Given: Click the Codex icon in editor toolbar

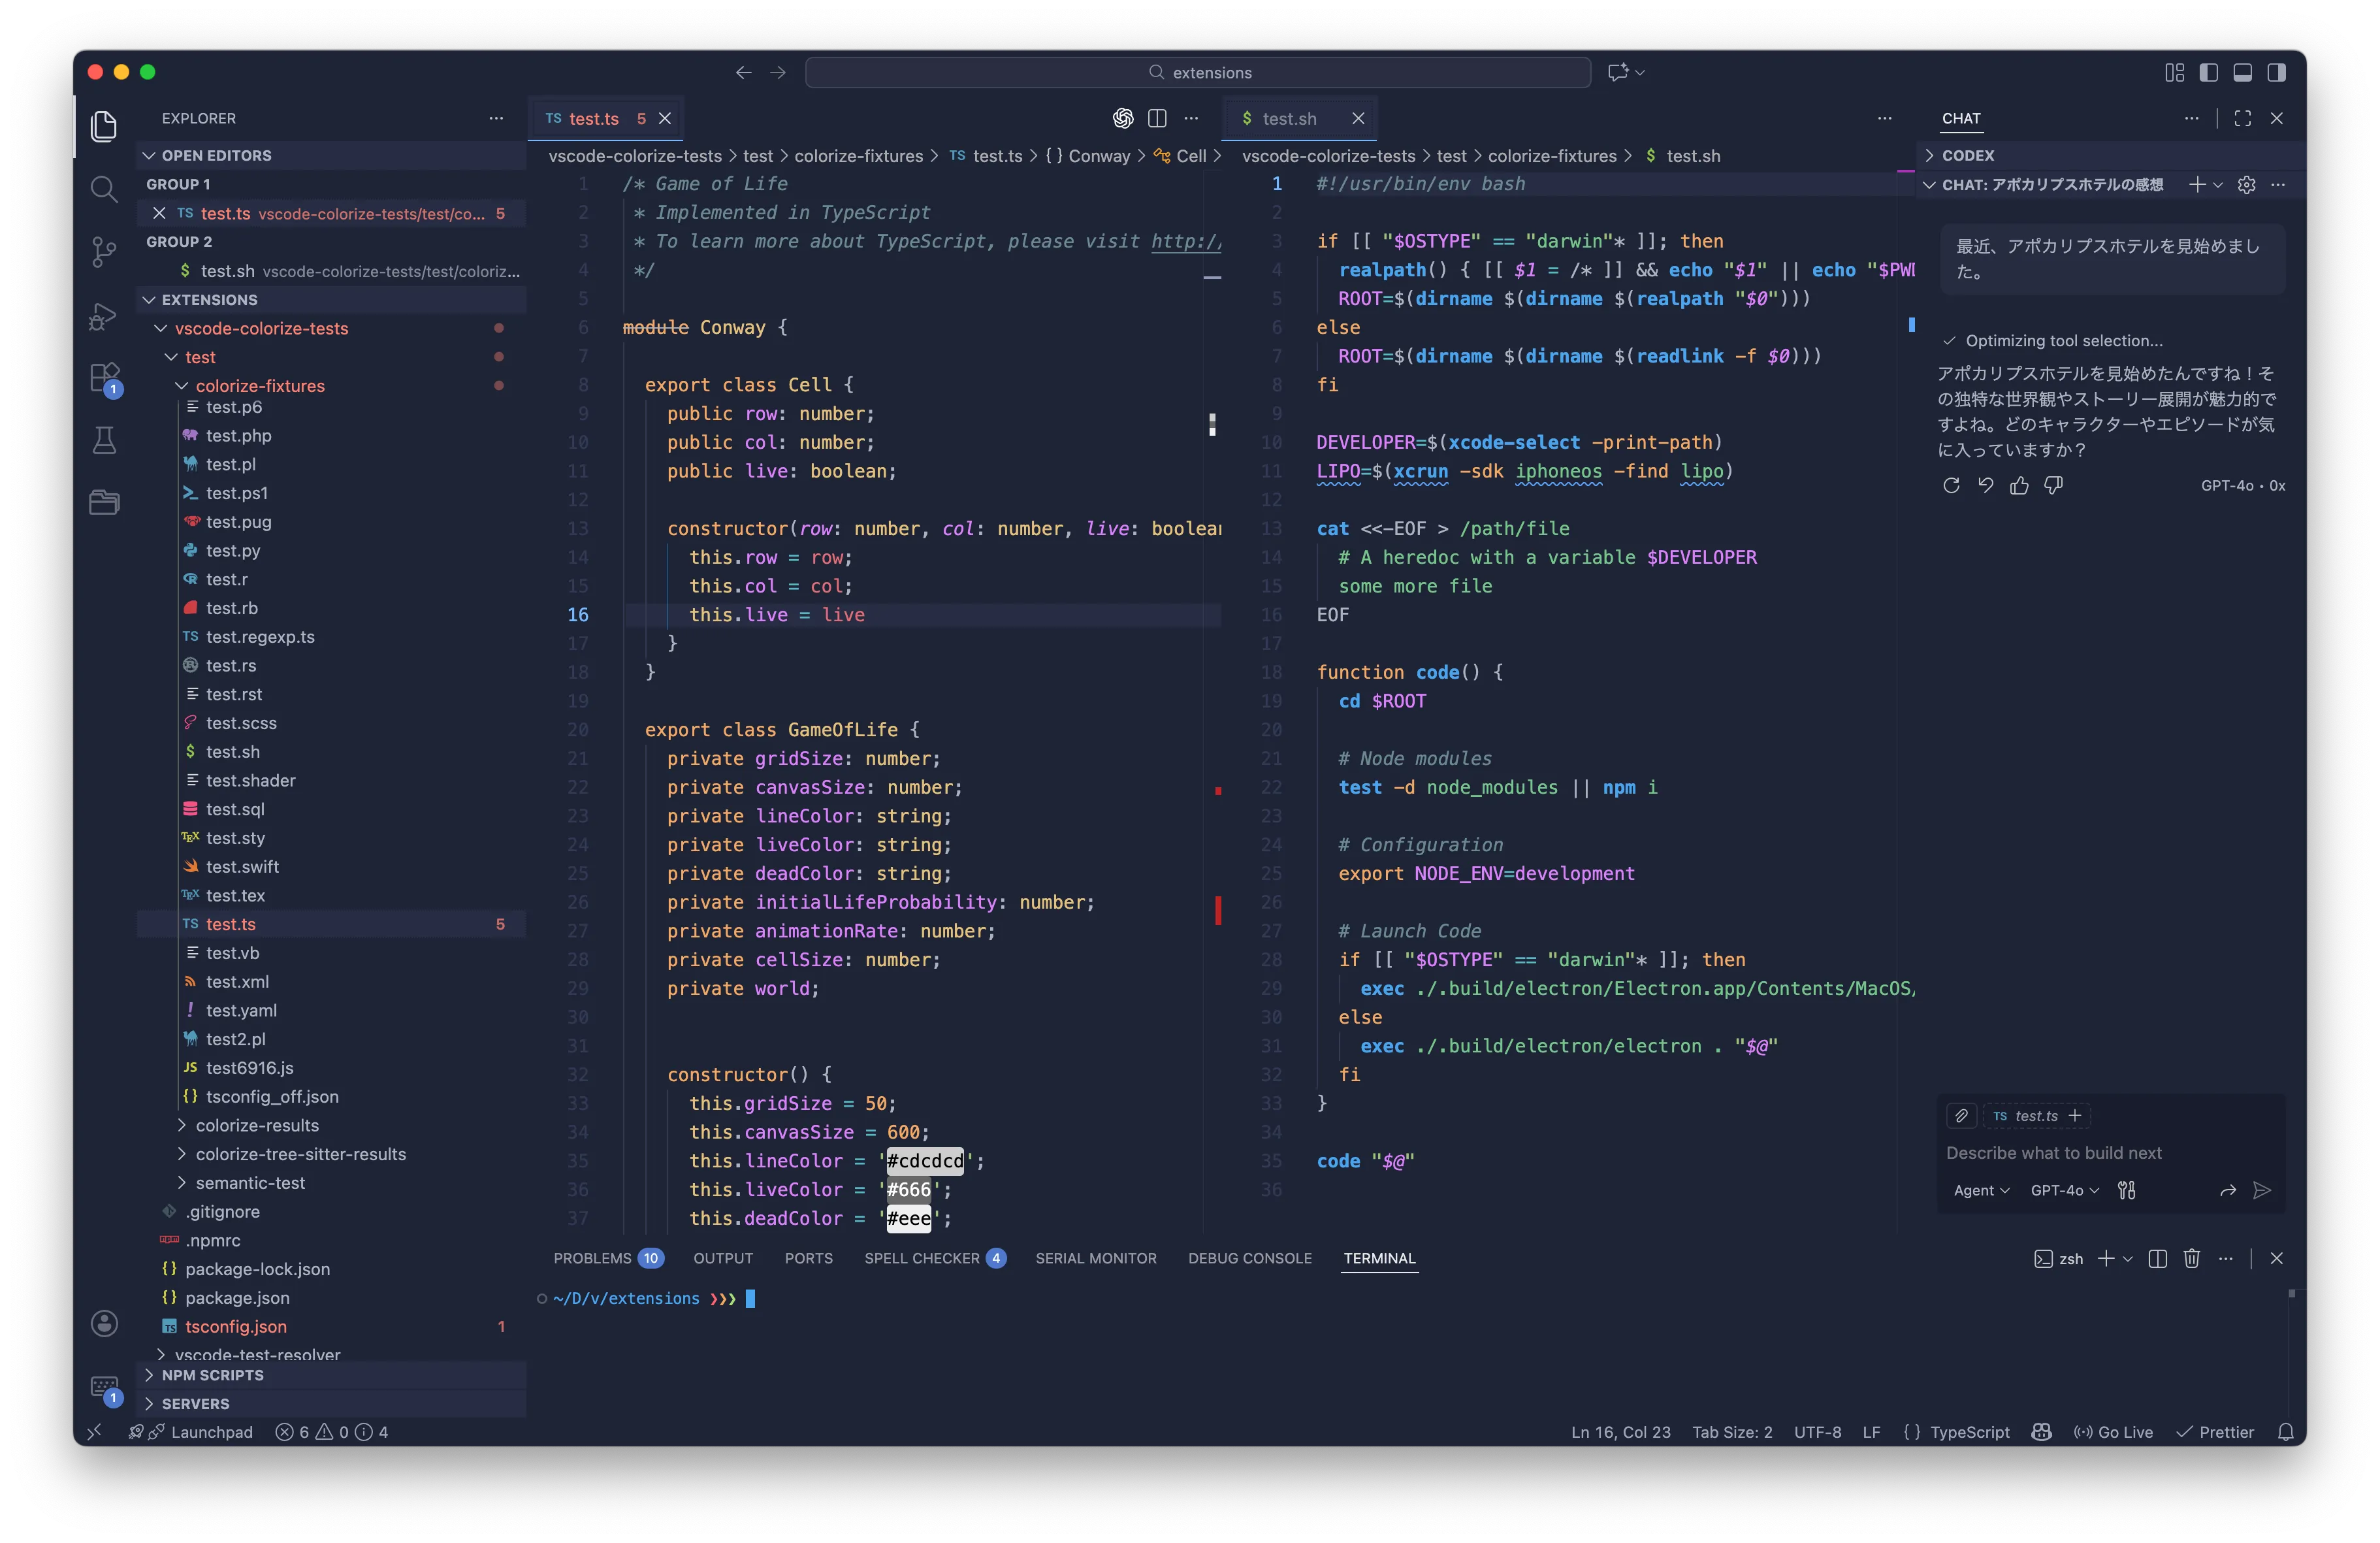Looking at the screenshot, I should pos(1123,118).
